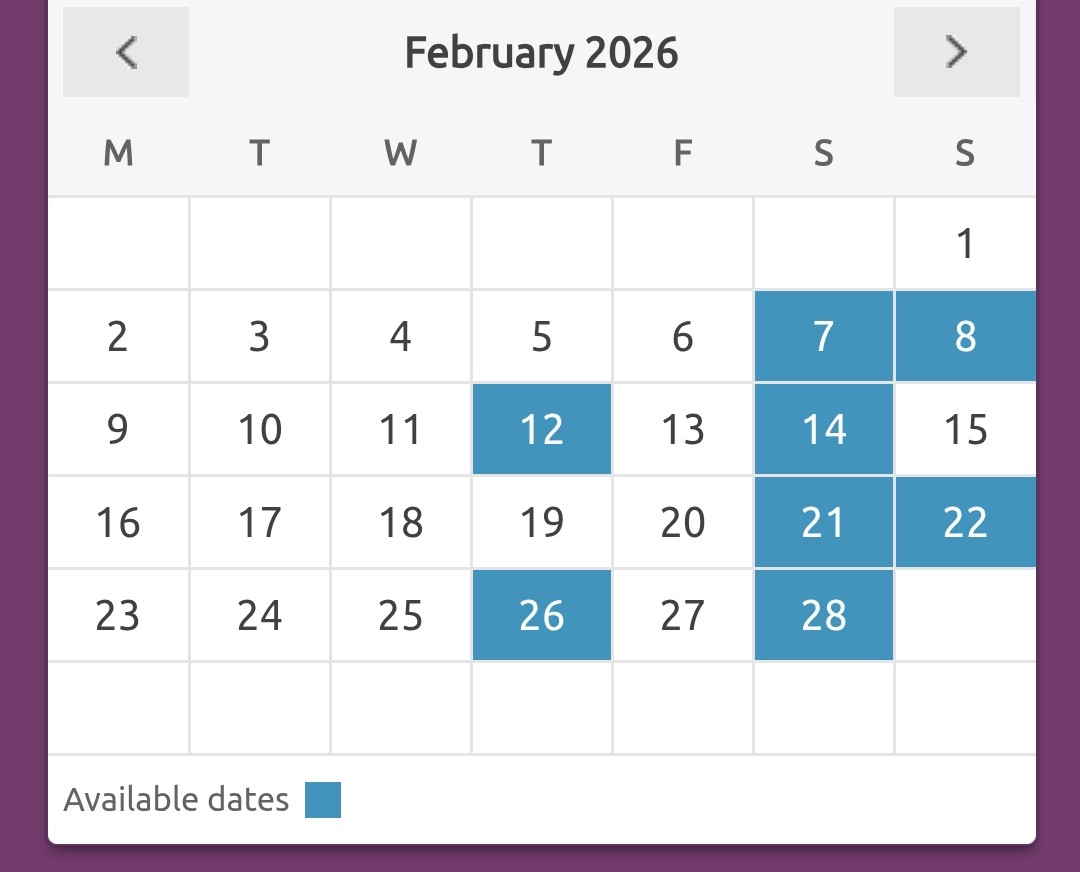Click date February 5

click(542, 337)
